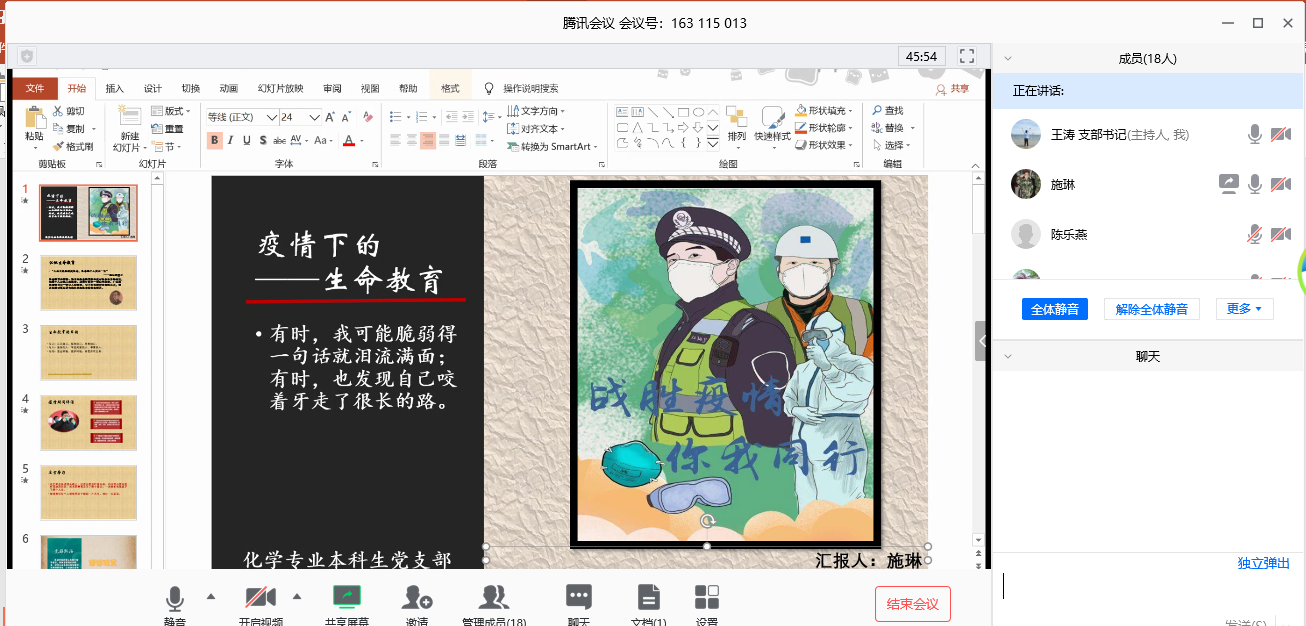Click Find (查找) in editing group
This screenshot has height=626, width=1306.
coord(887,111)
